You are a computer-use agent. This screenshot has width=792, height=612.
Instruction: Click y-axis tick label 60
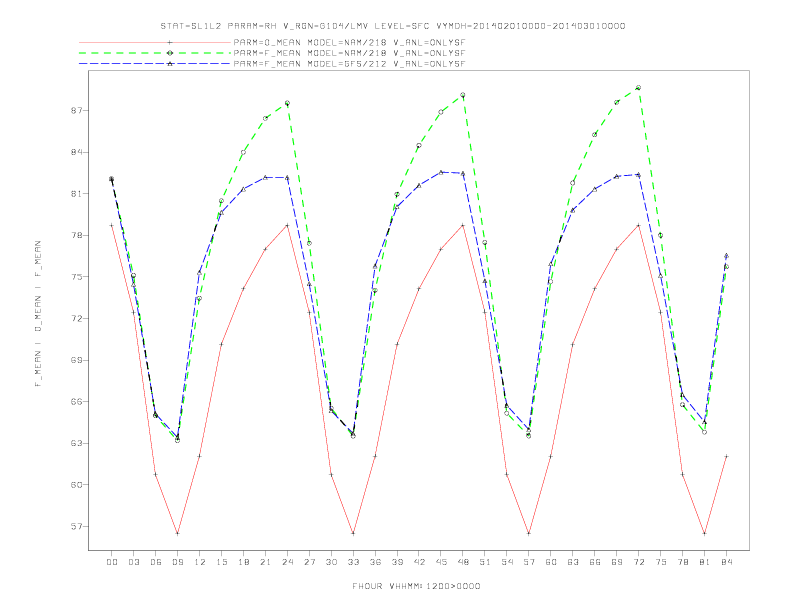coord(77,485)
